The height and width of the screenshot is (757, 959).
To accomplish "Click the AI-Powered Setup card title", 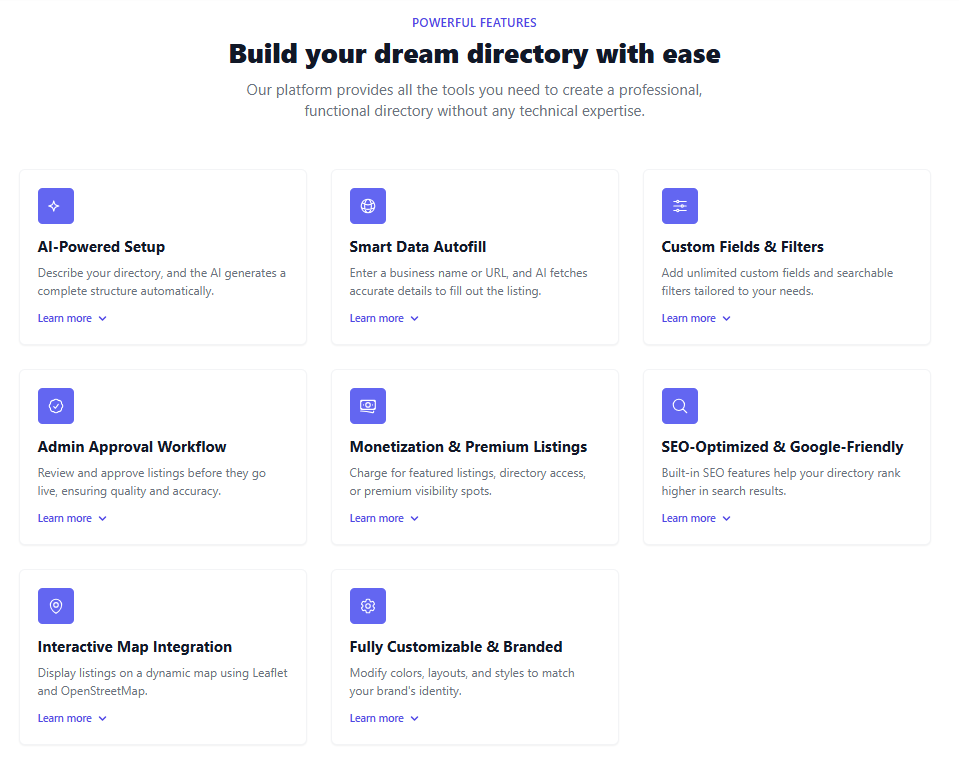I will pos(101,247).
